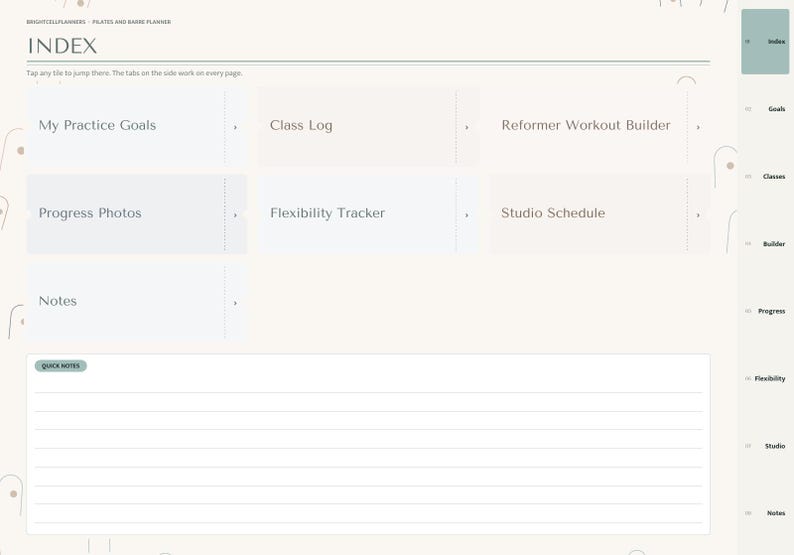The image size is (794, 555).
Task: Open the My Practice Goals tile
Action: [x=137, y=127]
